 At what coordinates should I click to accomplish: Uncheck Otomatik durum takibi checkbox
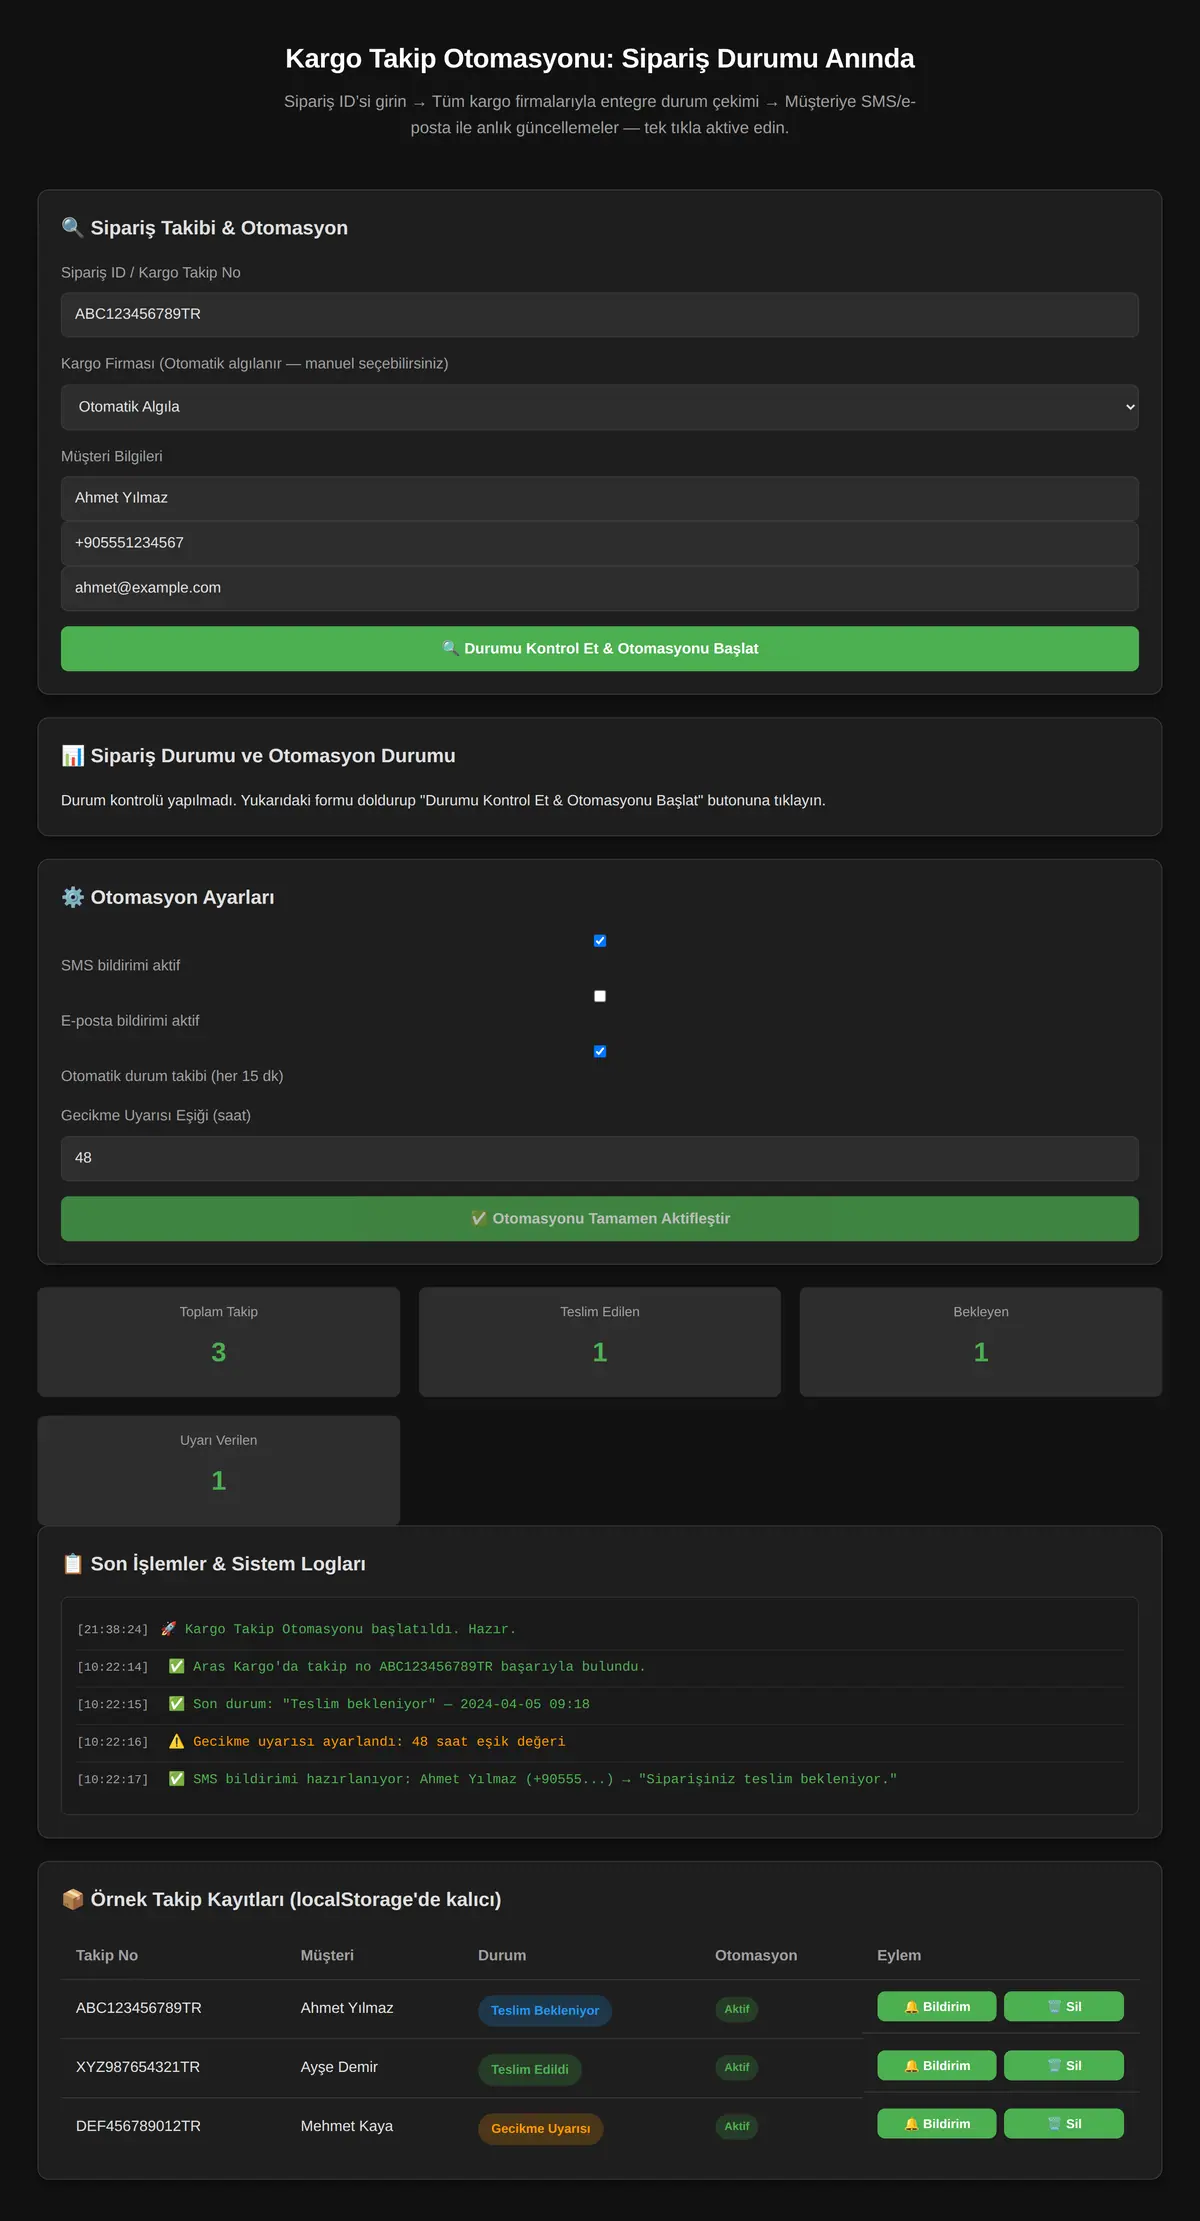[600, 1051]
